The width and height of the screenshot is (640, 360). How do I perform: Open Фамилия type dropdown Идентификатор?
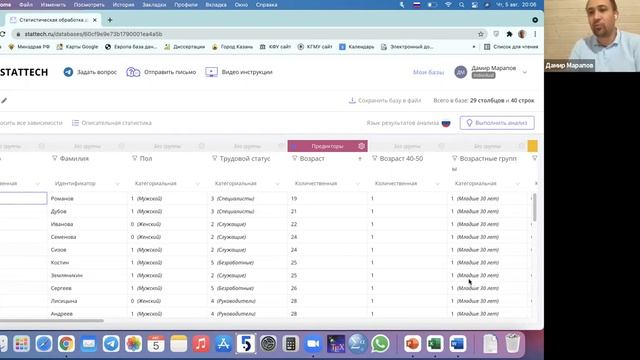(87, 184)
